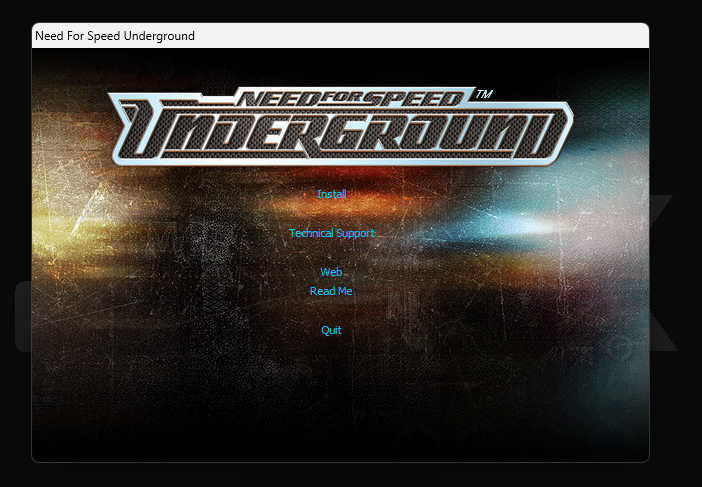Click the window title 'Need For Speed Underground'
Viewport: 702px width, 487px height.
[115, 36]
